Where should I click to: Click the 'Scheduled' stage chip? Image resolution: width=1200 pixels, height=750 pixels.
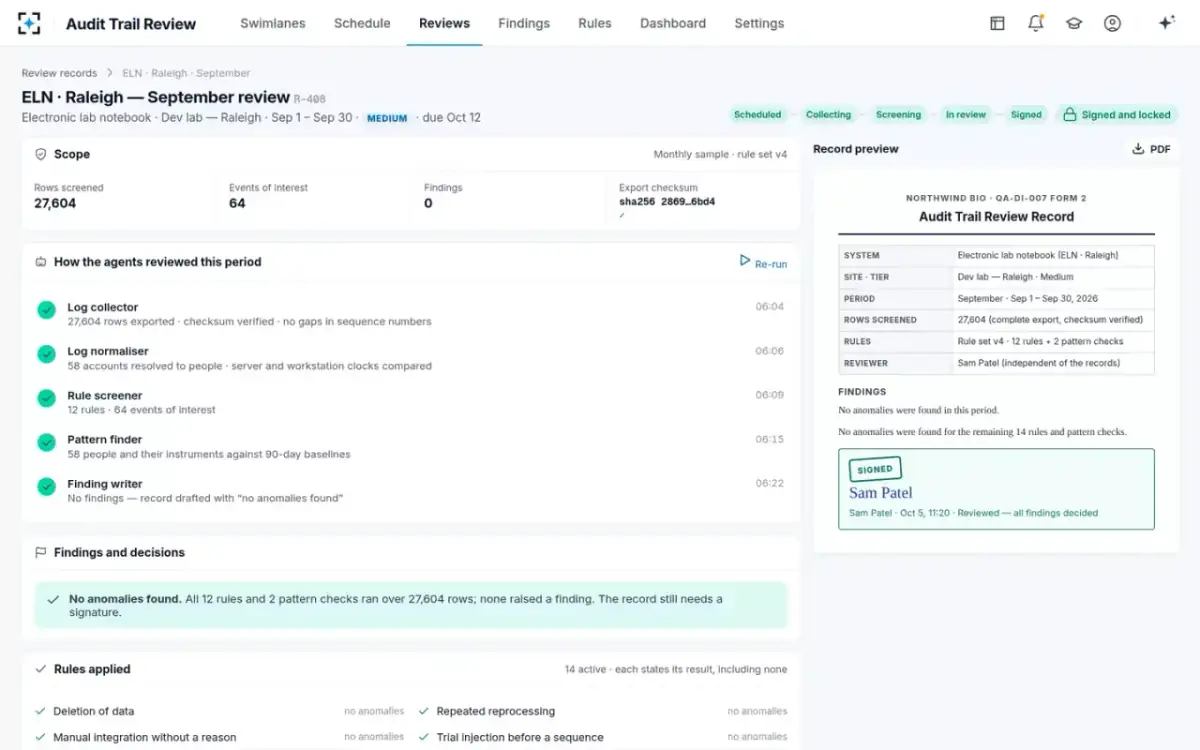point(758,115)
